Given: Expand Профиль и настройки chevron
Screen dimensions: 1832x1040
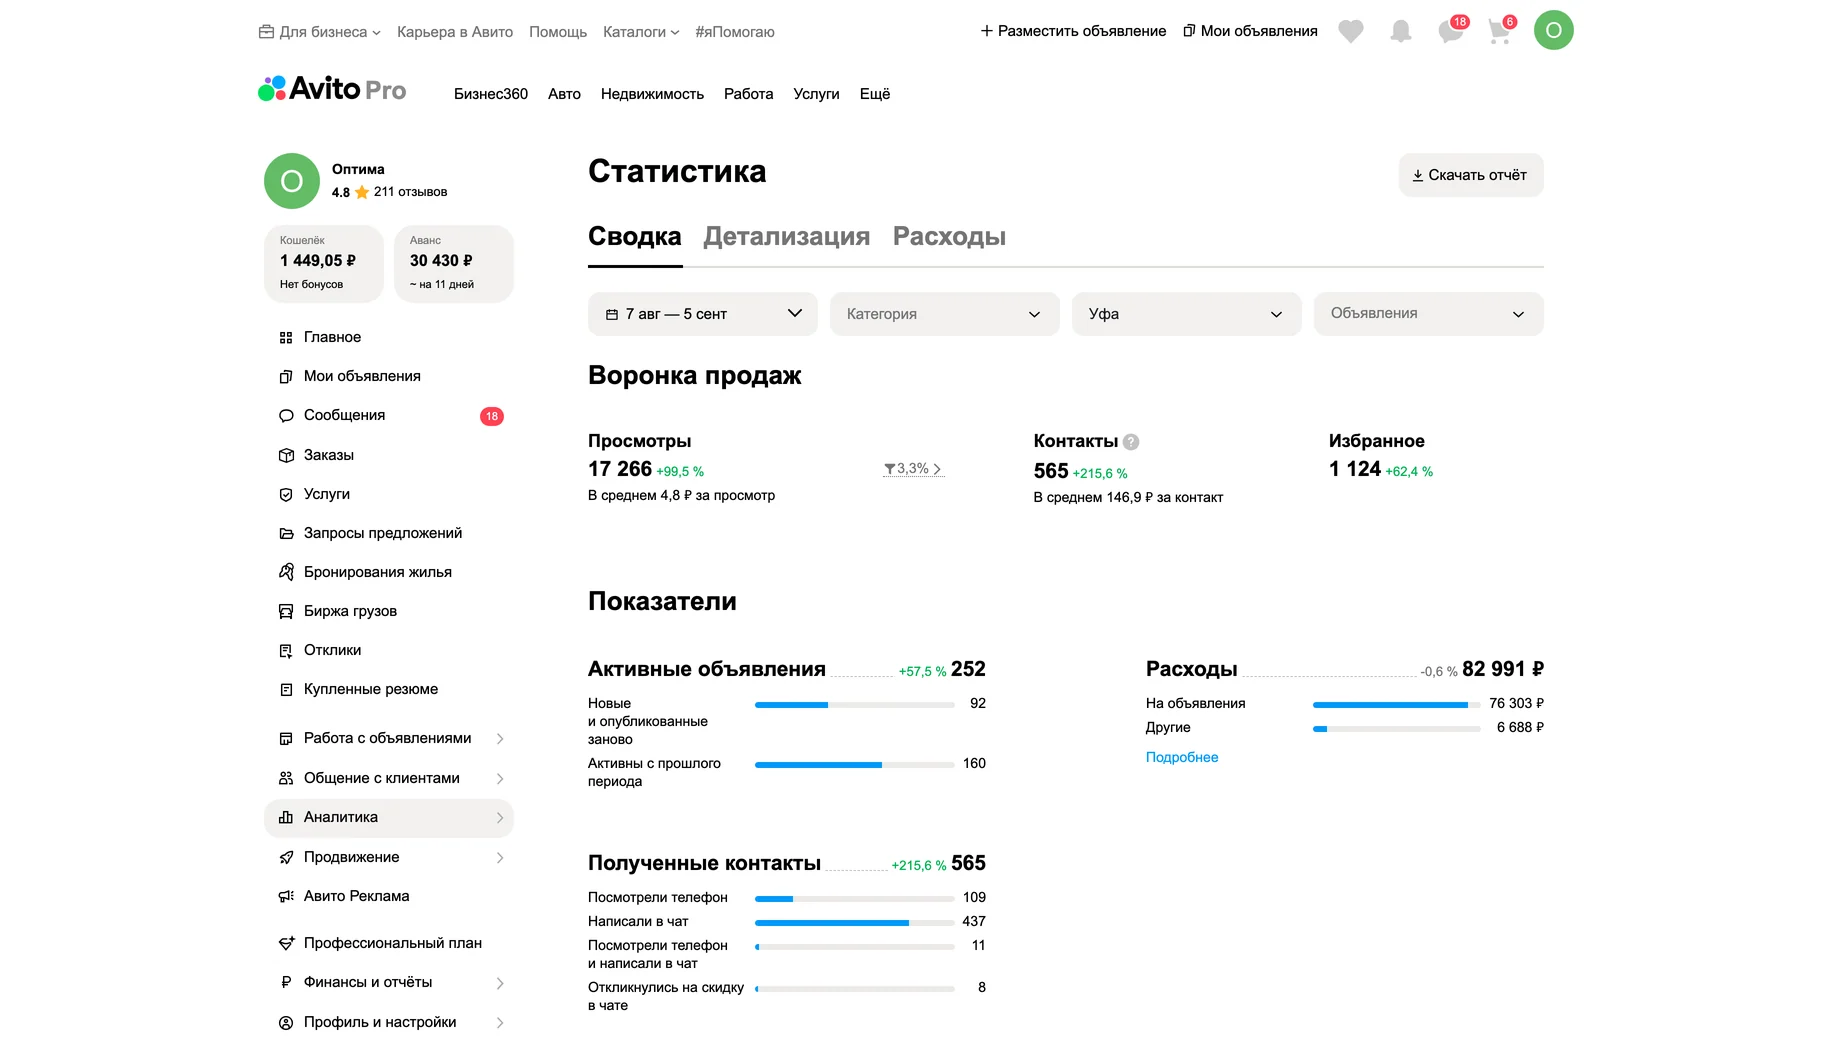Looking at the screenshot, I should point(500,1023).
